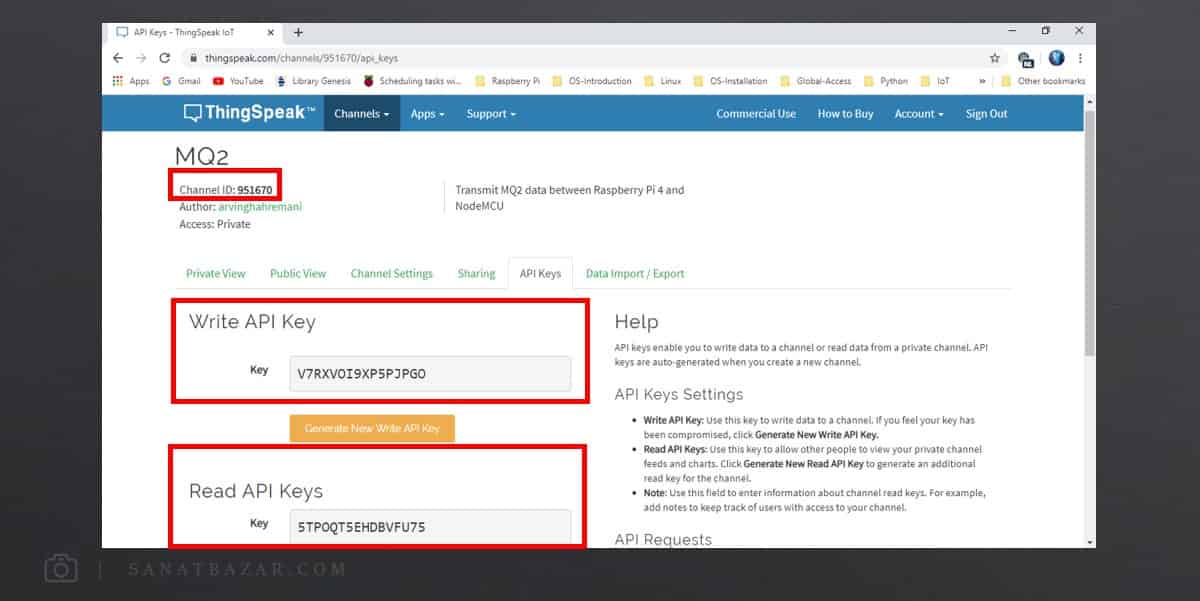Expand the Apps navbar dropdown
This screenshot has width=1200, height=601.
tap(428, 113)
